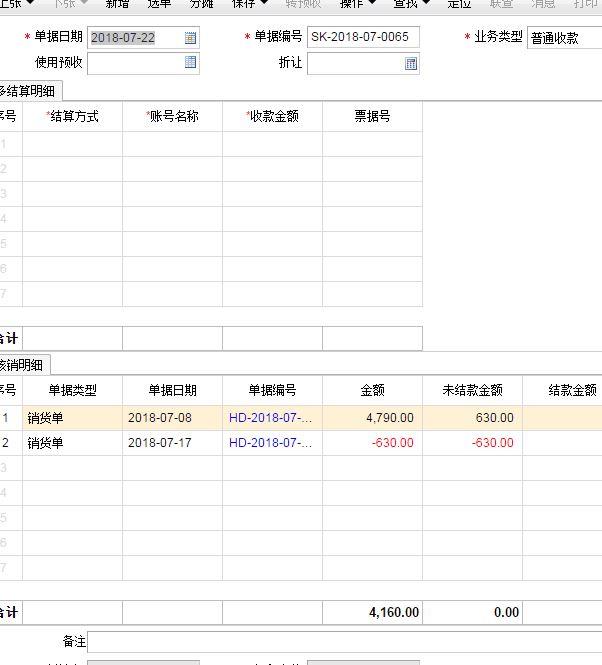Screen dimensions: 602x665
Task: Click the 单据编号 field SK-2018-07-0065
Action: coord(363,37)
